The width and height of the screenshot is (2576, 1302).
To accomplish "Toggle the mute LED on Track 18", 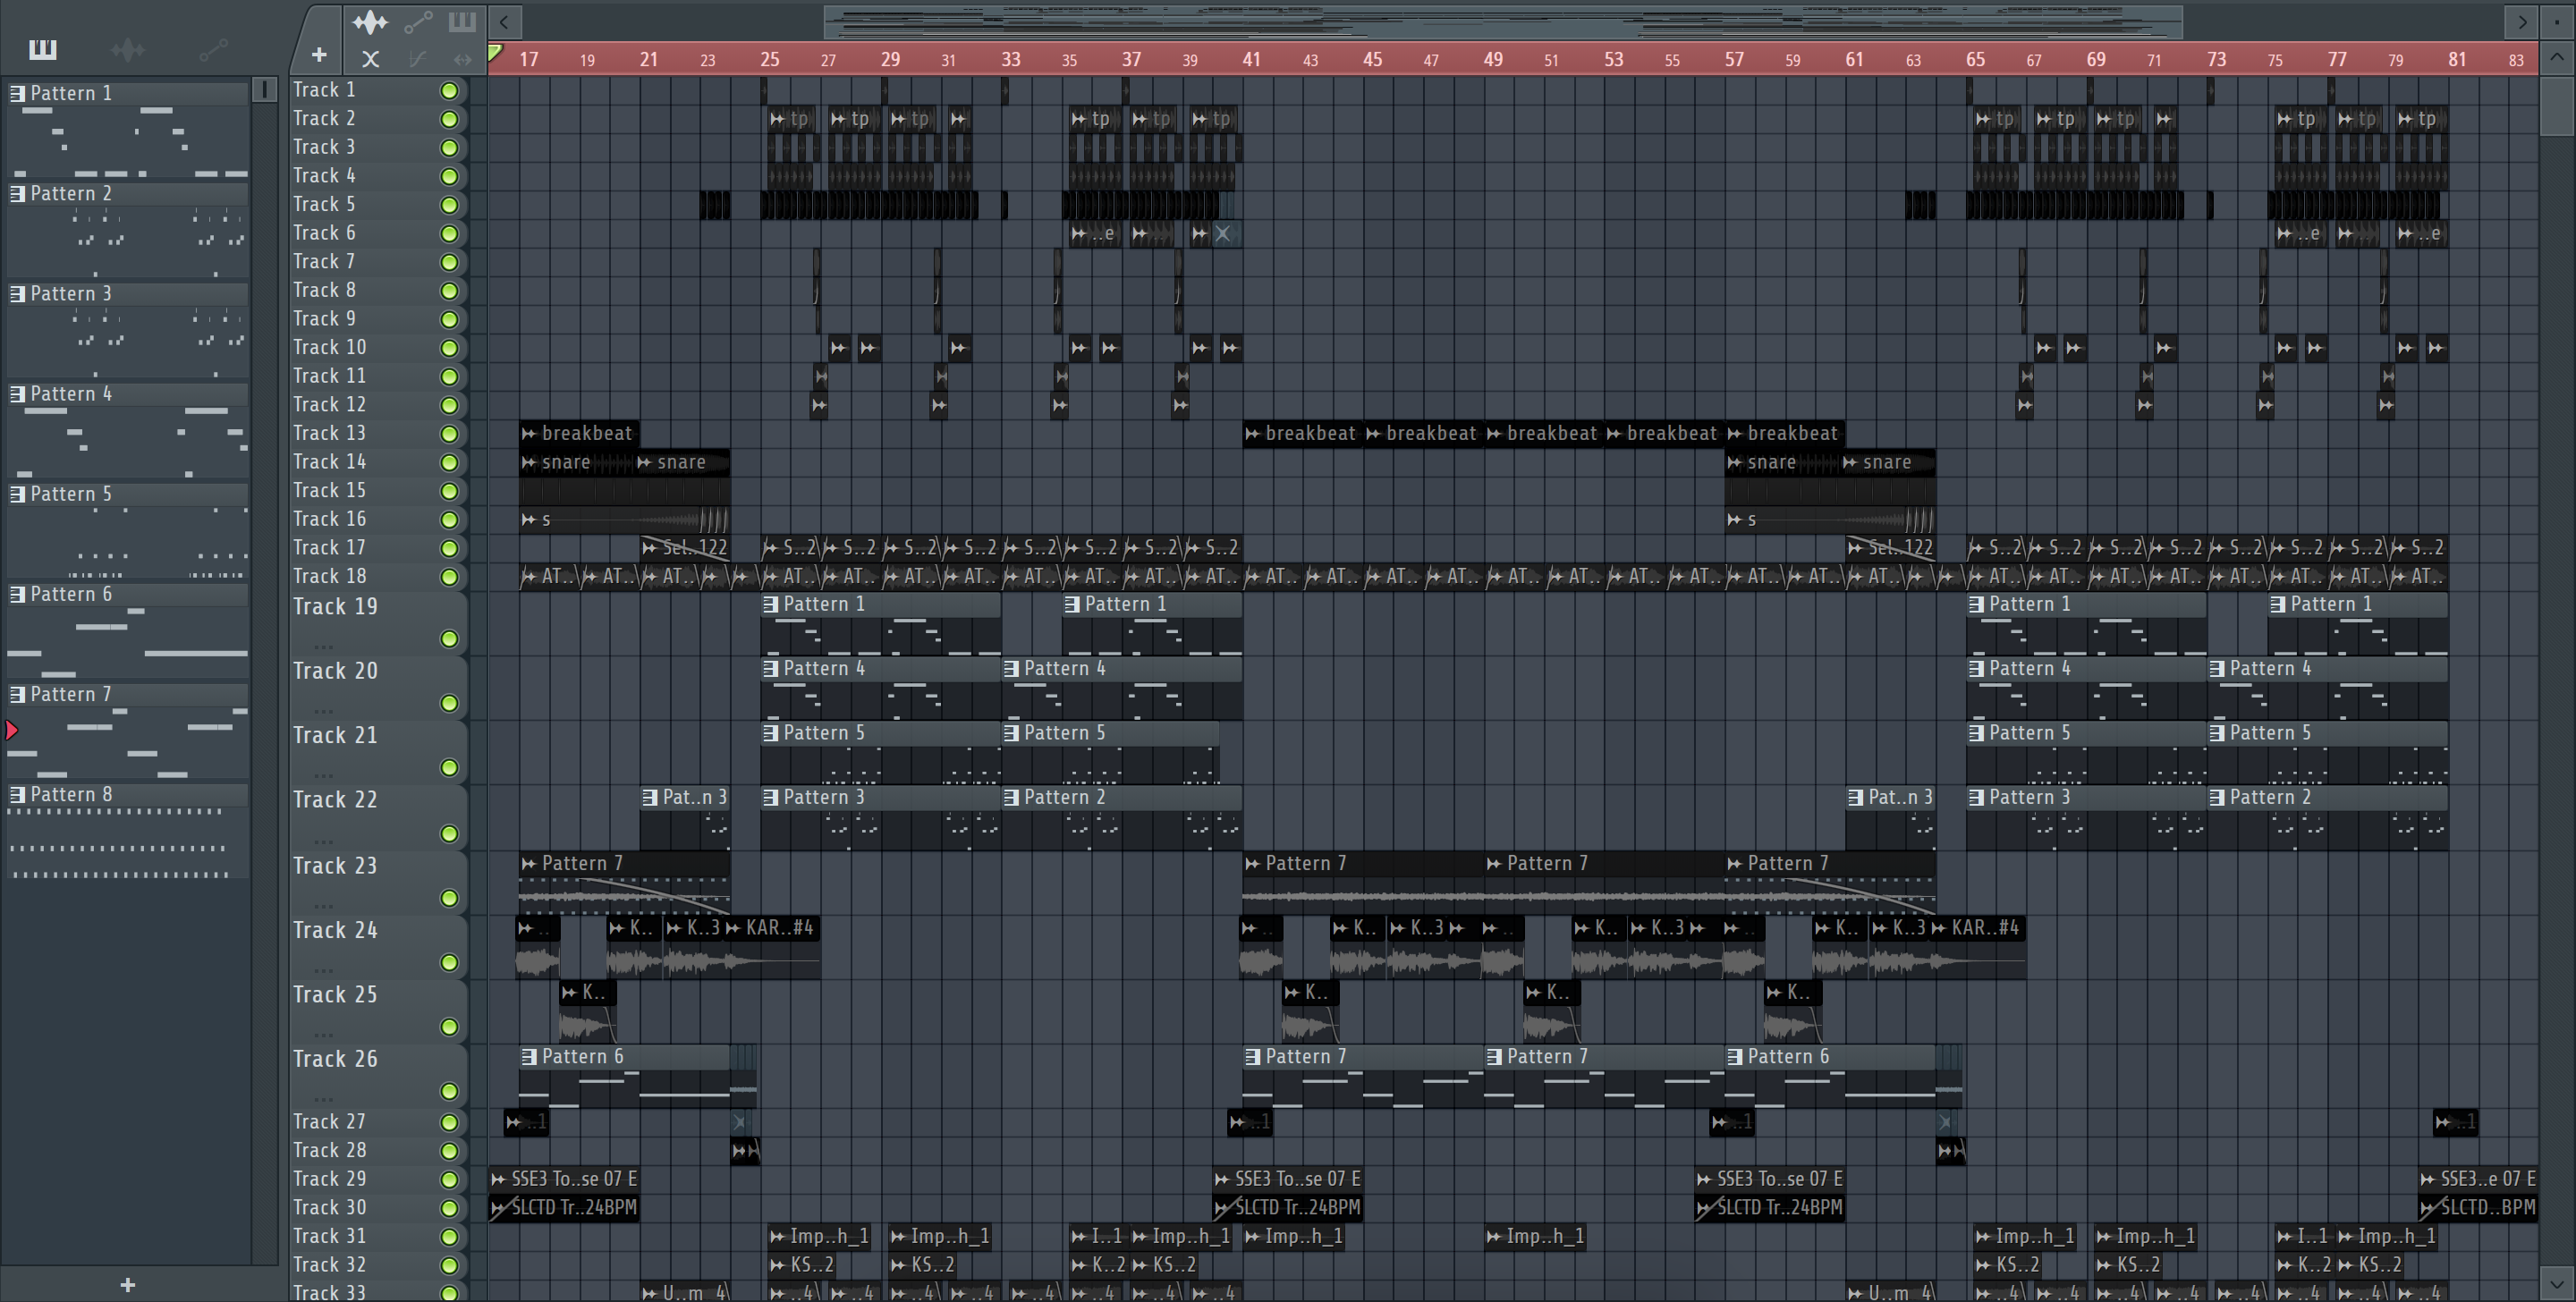I will (x=449, y=576).
